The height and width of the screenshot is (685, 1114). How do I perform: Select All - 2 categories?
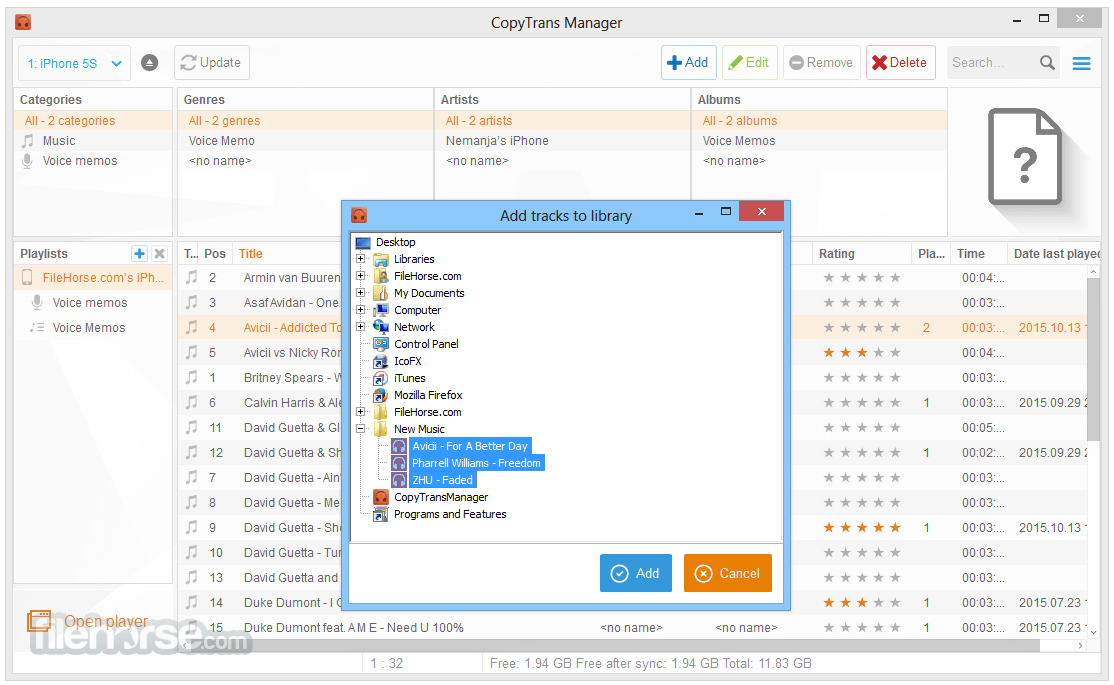tap(93, 121)
